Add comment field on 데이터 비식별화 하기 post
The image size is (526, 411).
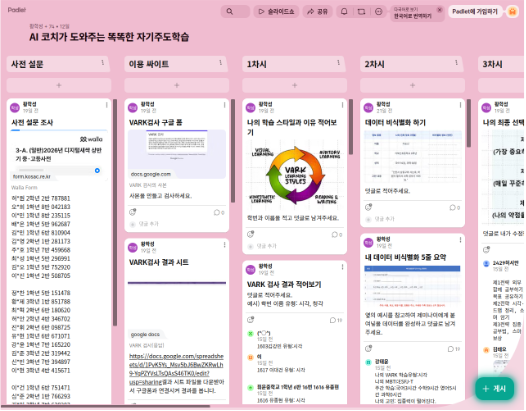413,219
